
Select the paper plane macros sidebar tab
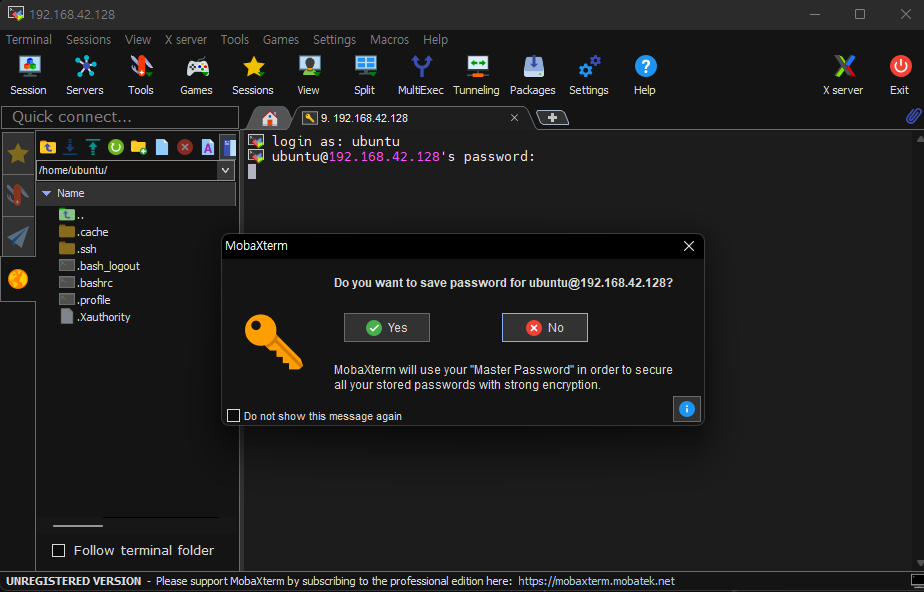pyautogui.click(x=18, y=237)
